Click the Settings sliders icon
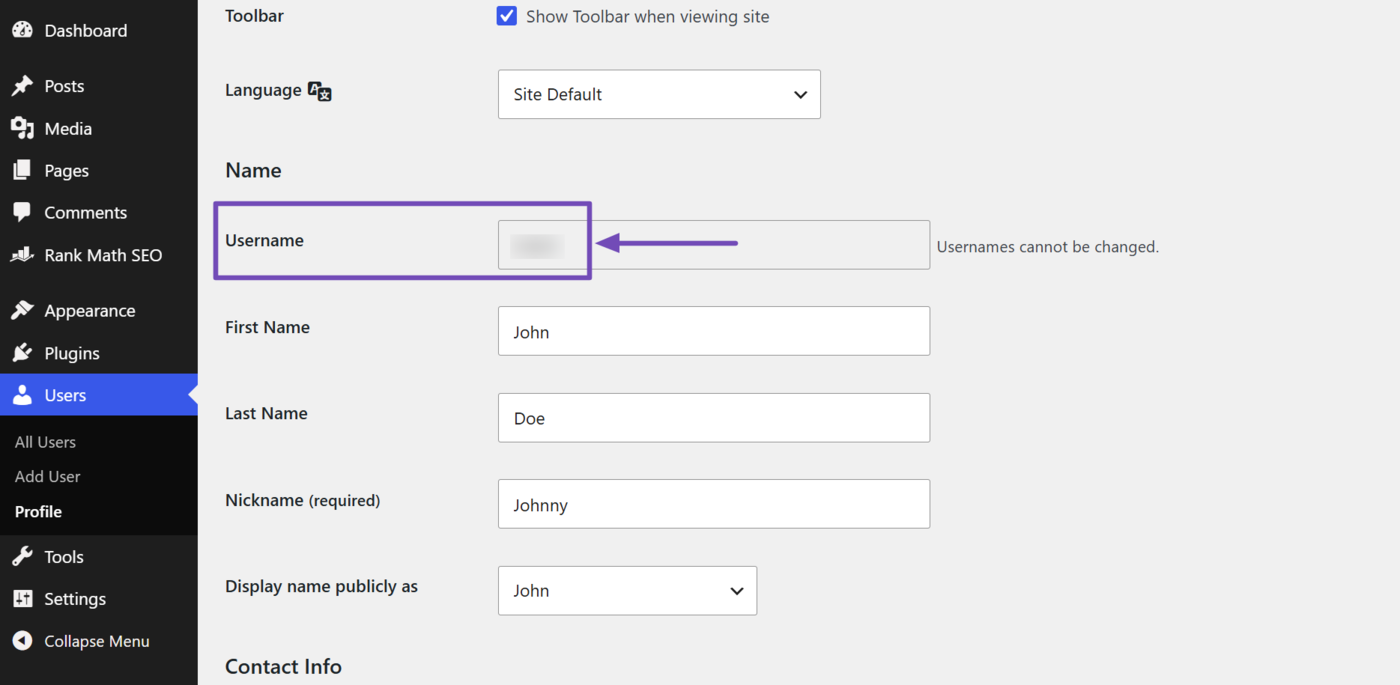Image resolution: width=1400 pixels, height=685 pixels. 22,598
